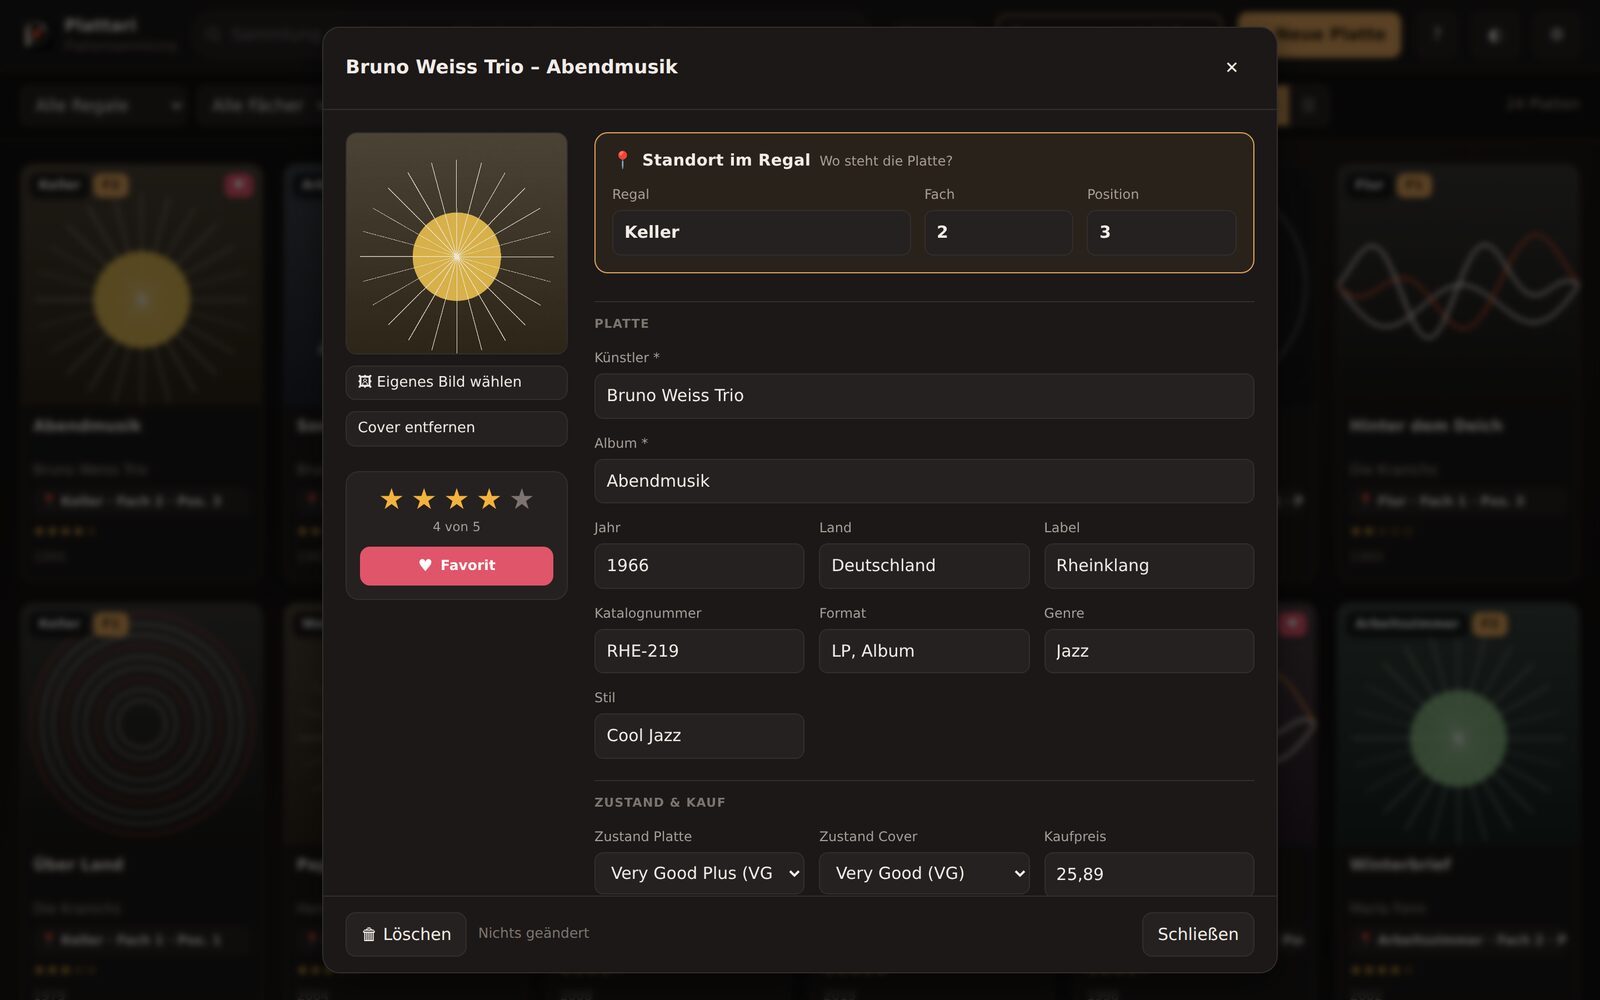Click the 'Wo steht die Platte?' hint
Screen dimensions: 1600x1000
coord(886,161)
